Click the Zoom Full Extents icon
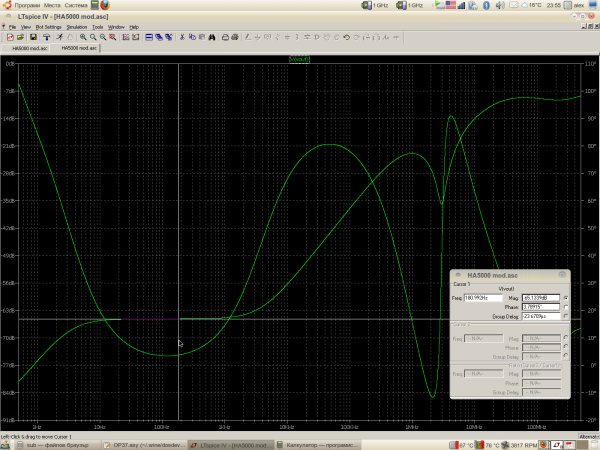This screenshot has height=450, width=600. (112, 37)
